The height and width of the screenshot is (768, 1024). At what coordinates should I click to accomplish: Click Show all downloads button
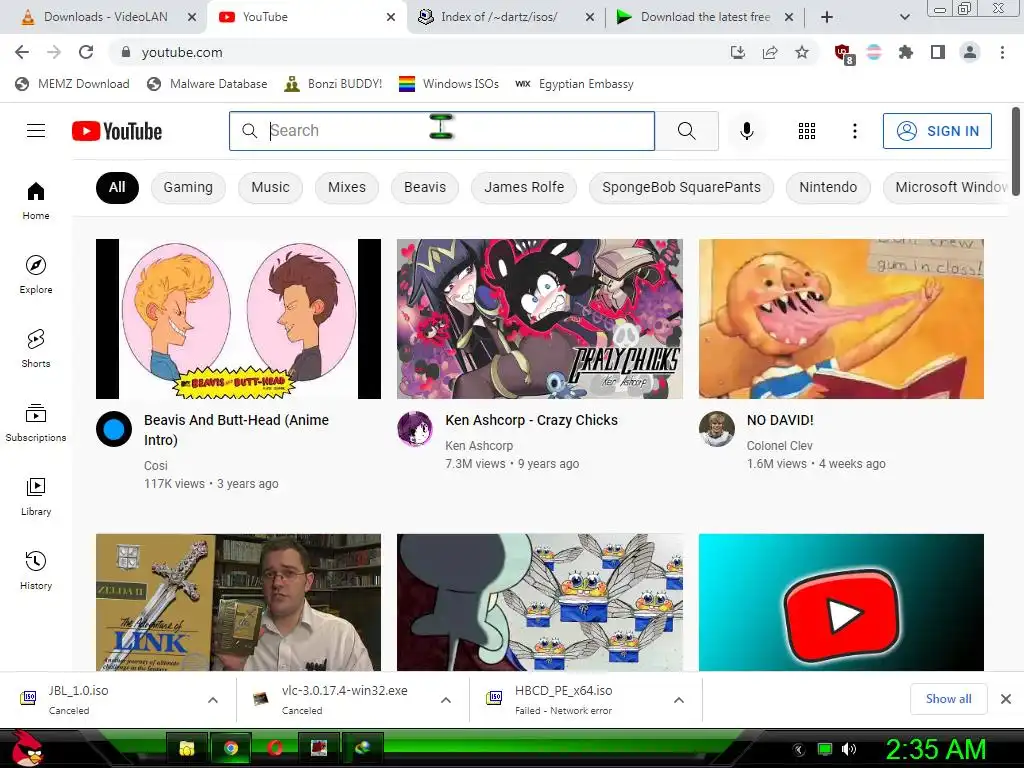(948, 699)
